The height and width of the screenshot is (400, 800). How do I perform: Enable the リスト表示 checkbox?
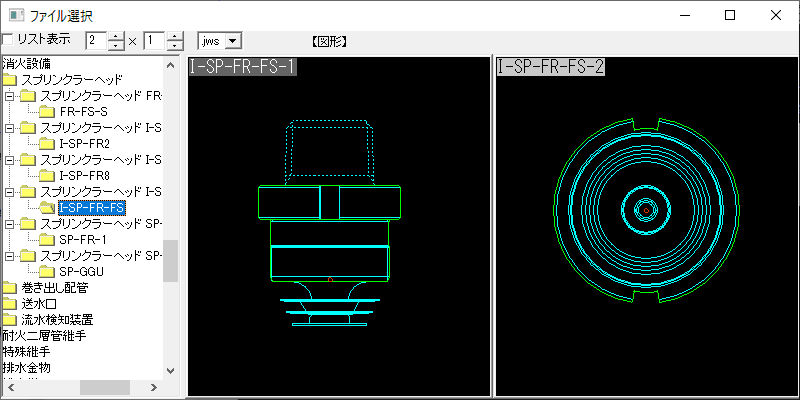[x=8, y=40]
